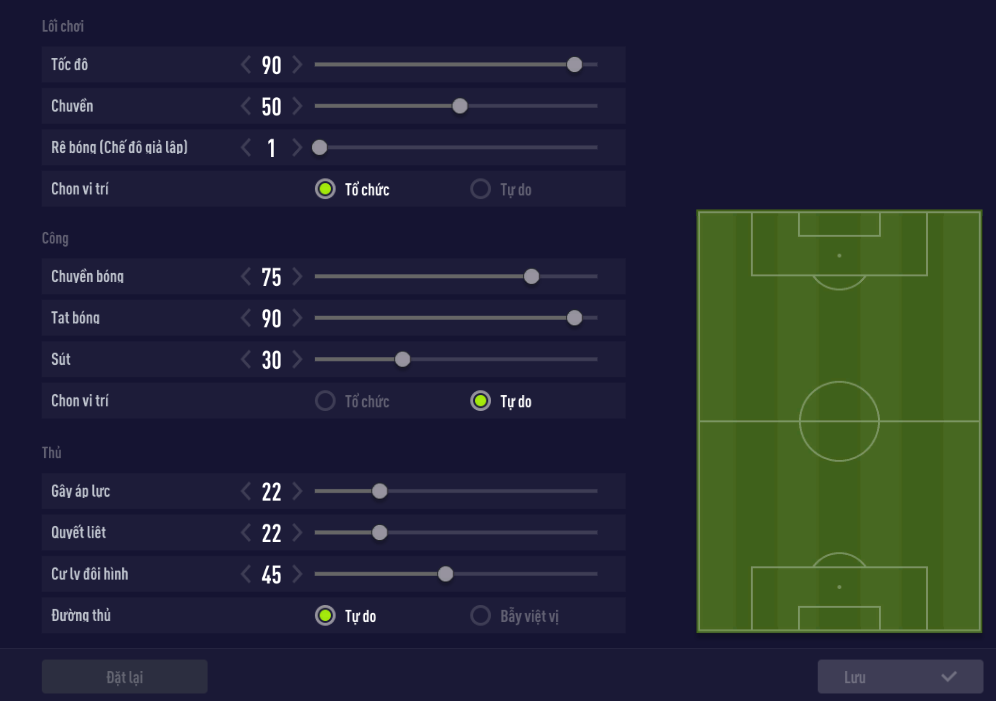Click the Đặt lại reset button

click(125, 677)
